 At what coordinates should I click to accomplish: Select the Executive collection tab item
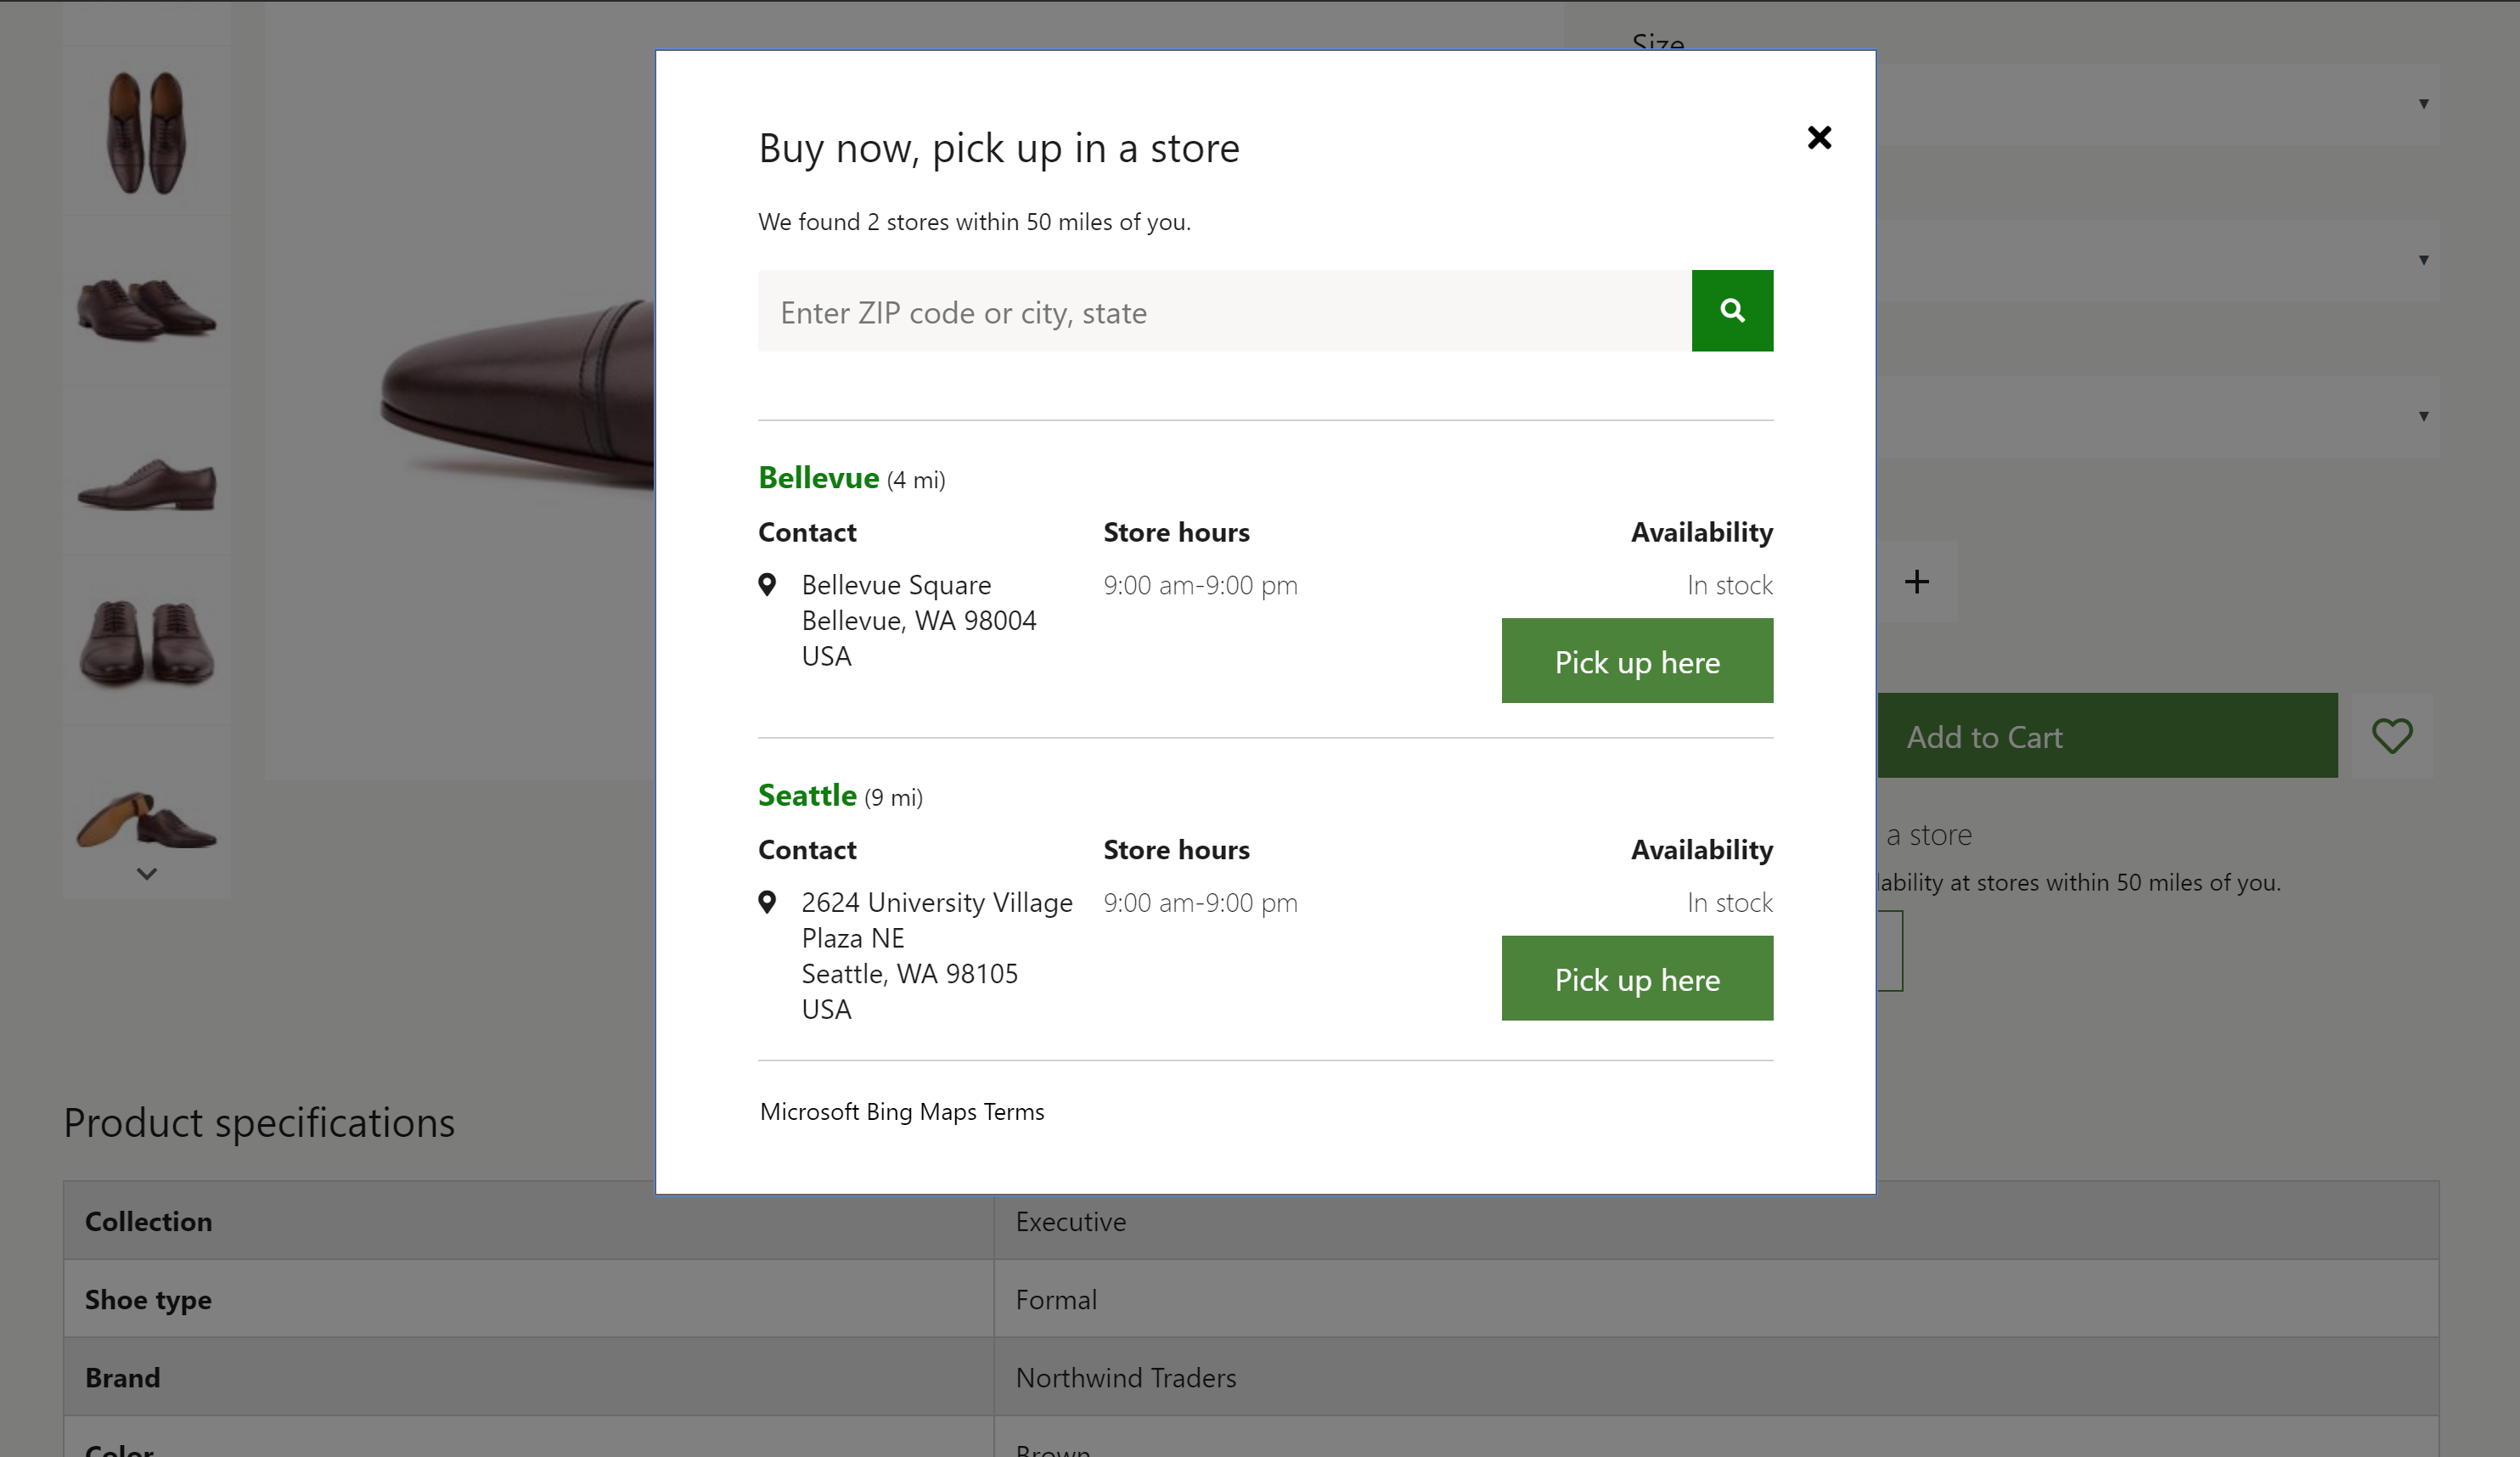tap(1070, 1219)
